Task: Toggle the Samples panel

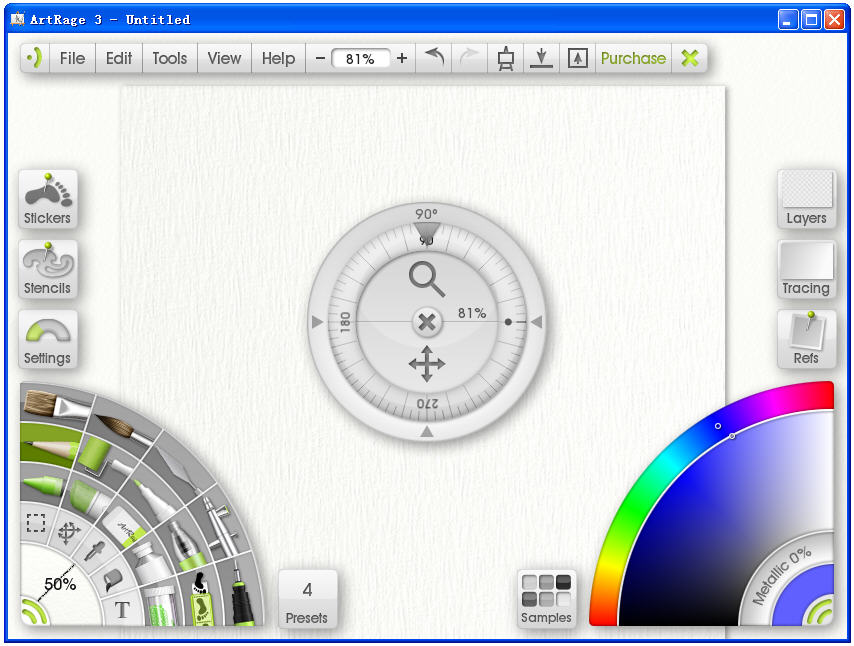Action: tap(546, 600)
